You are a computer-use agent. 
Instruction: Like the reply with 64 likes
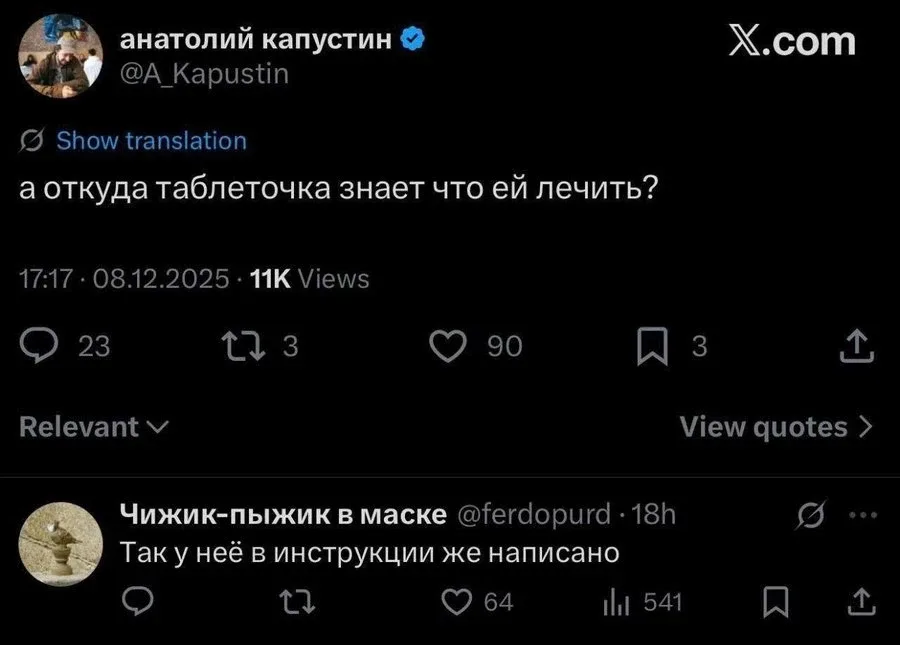459,601
